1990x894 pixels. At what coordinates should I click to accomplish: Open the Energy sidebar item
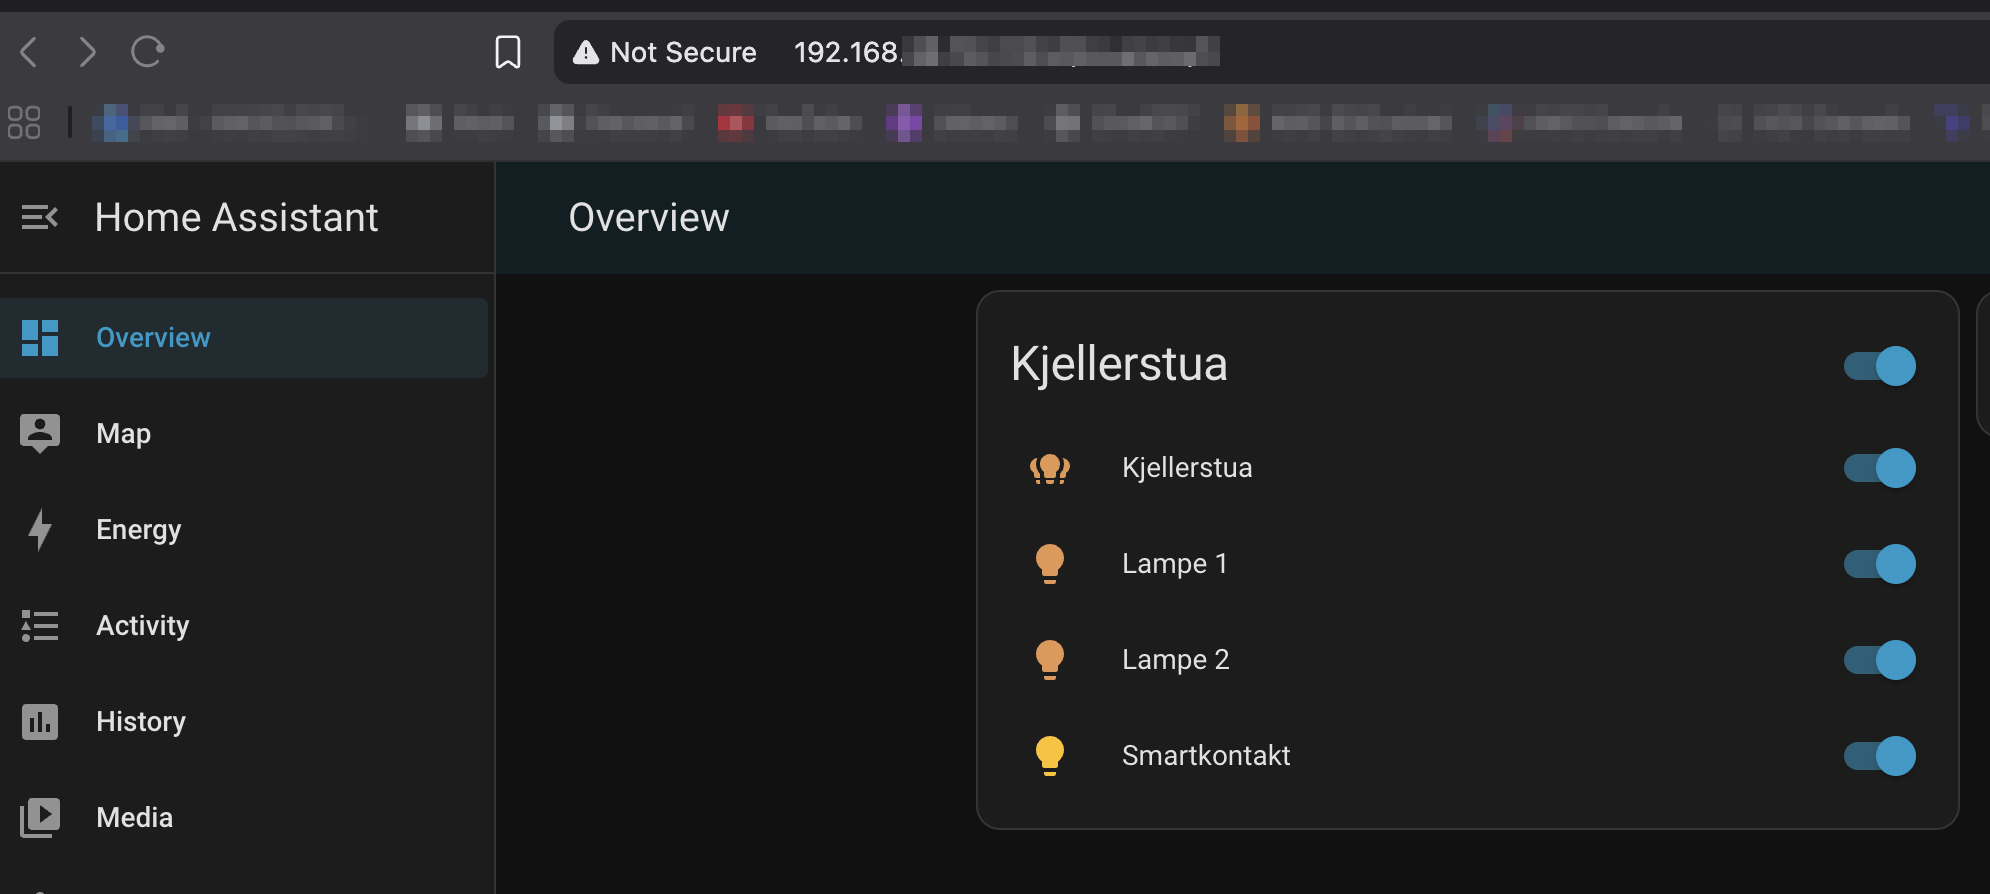tap(244, 530)
